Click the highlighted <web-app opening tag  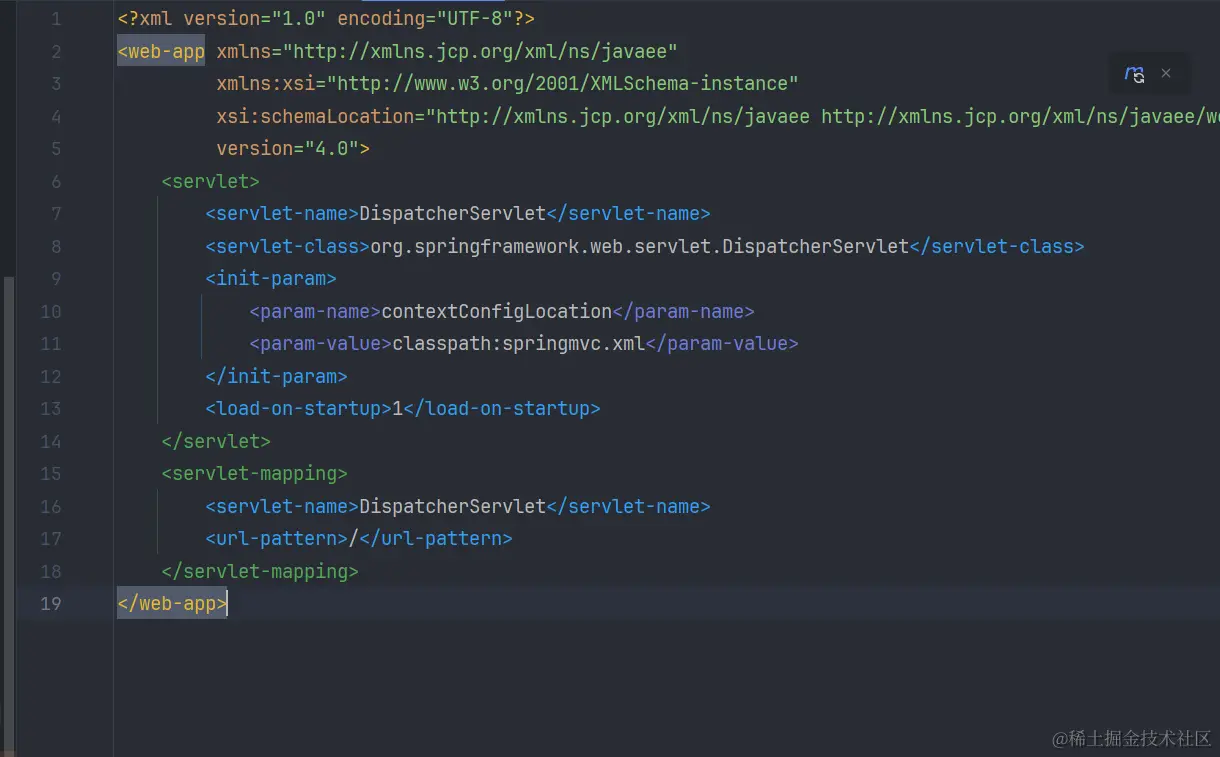click(x=161, y=51)
